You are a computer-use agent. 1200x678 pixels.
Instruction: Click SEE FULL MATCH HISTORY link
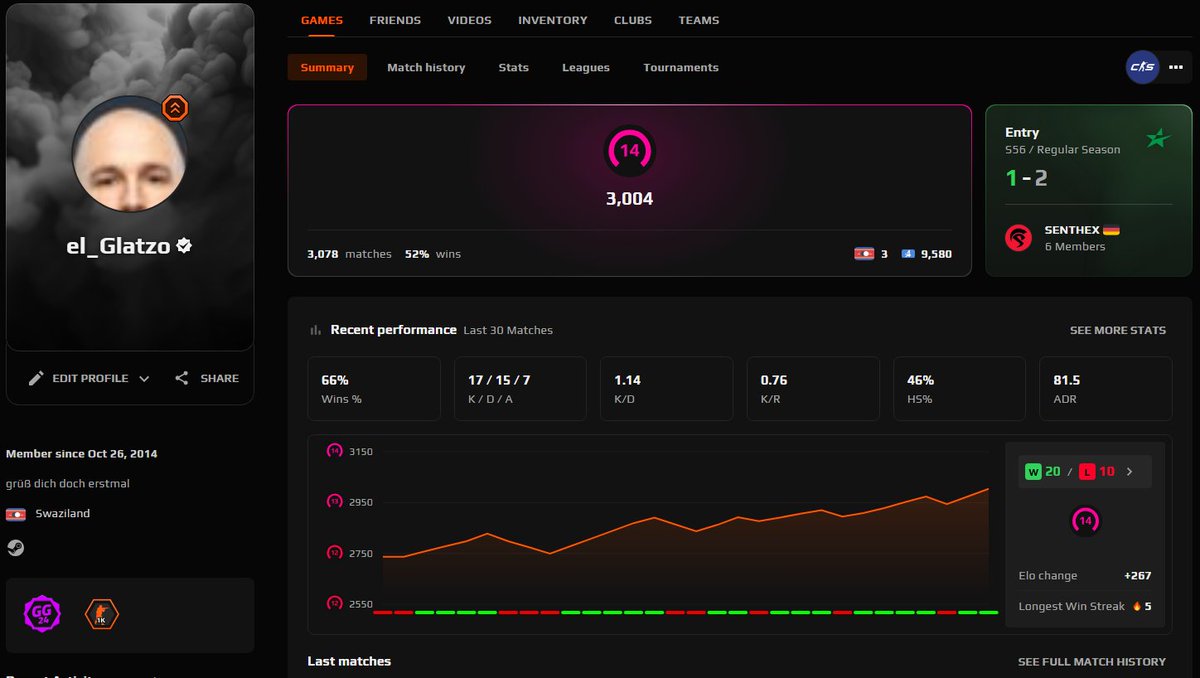(1092, 662)
